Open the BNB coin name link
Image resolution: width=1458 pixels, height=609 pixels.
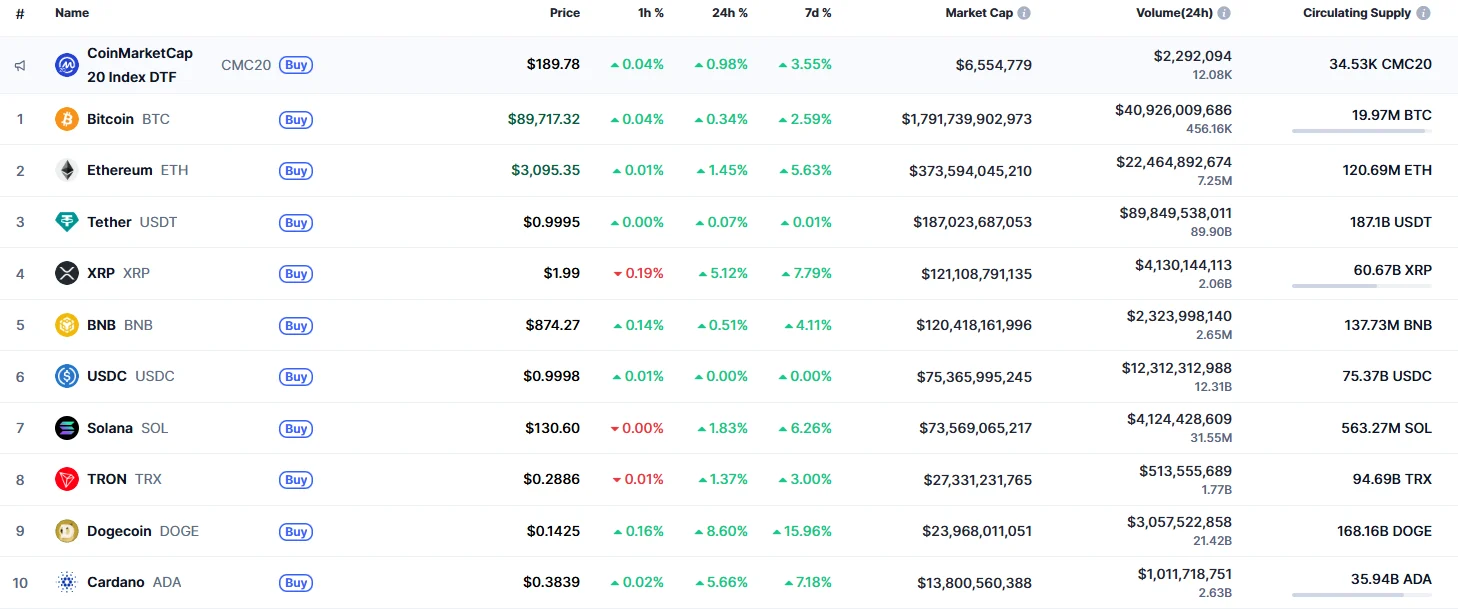[x=101, y=325]
